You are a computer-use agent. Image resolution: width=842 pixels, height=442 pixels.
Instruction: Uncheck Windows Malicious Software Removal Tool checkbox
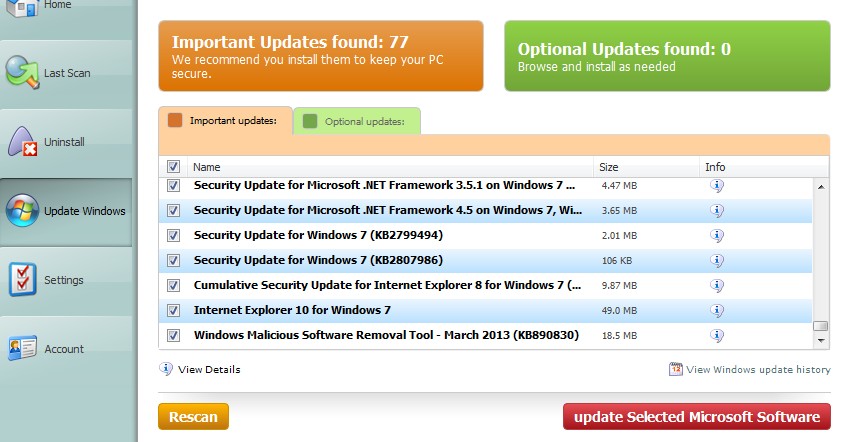[173, 335]
